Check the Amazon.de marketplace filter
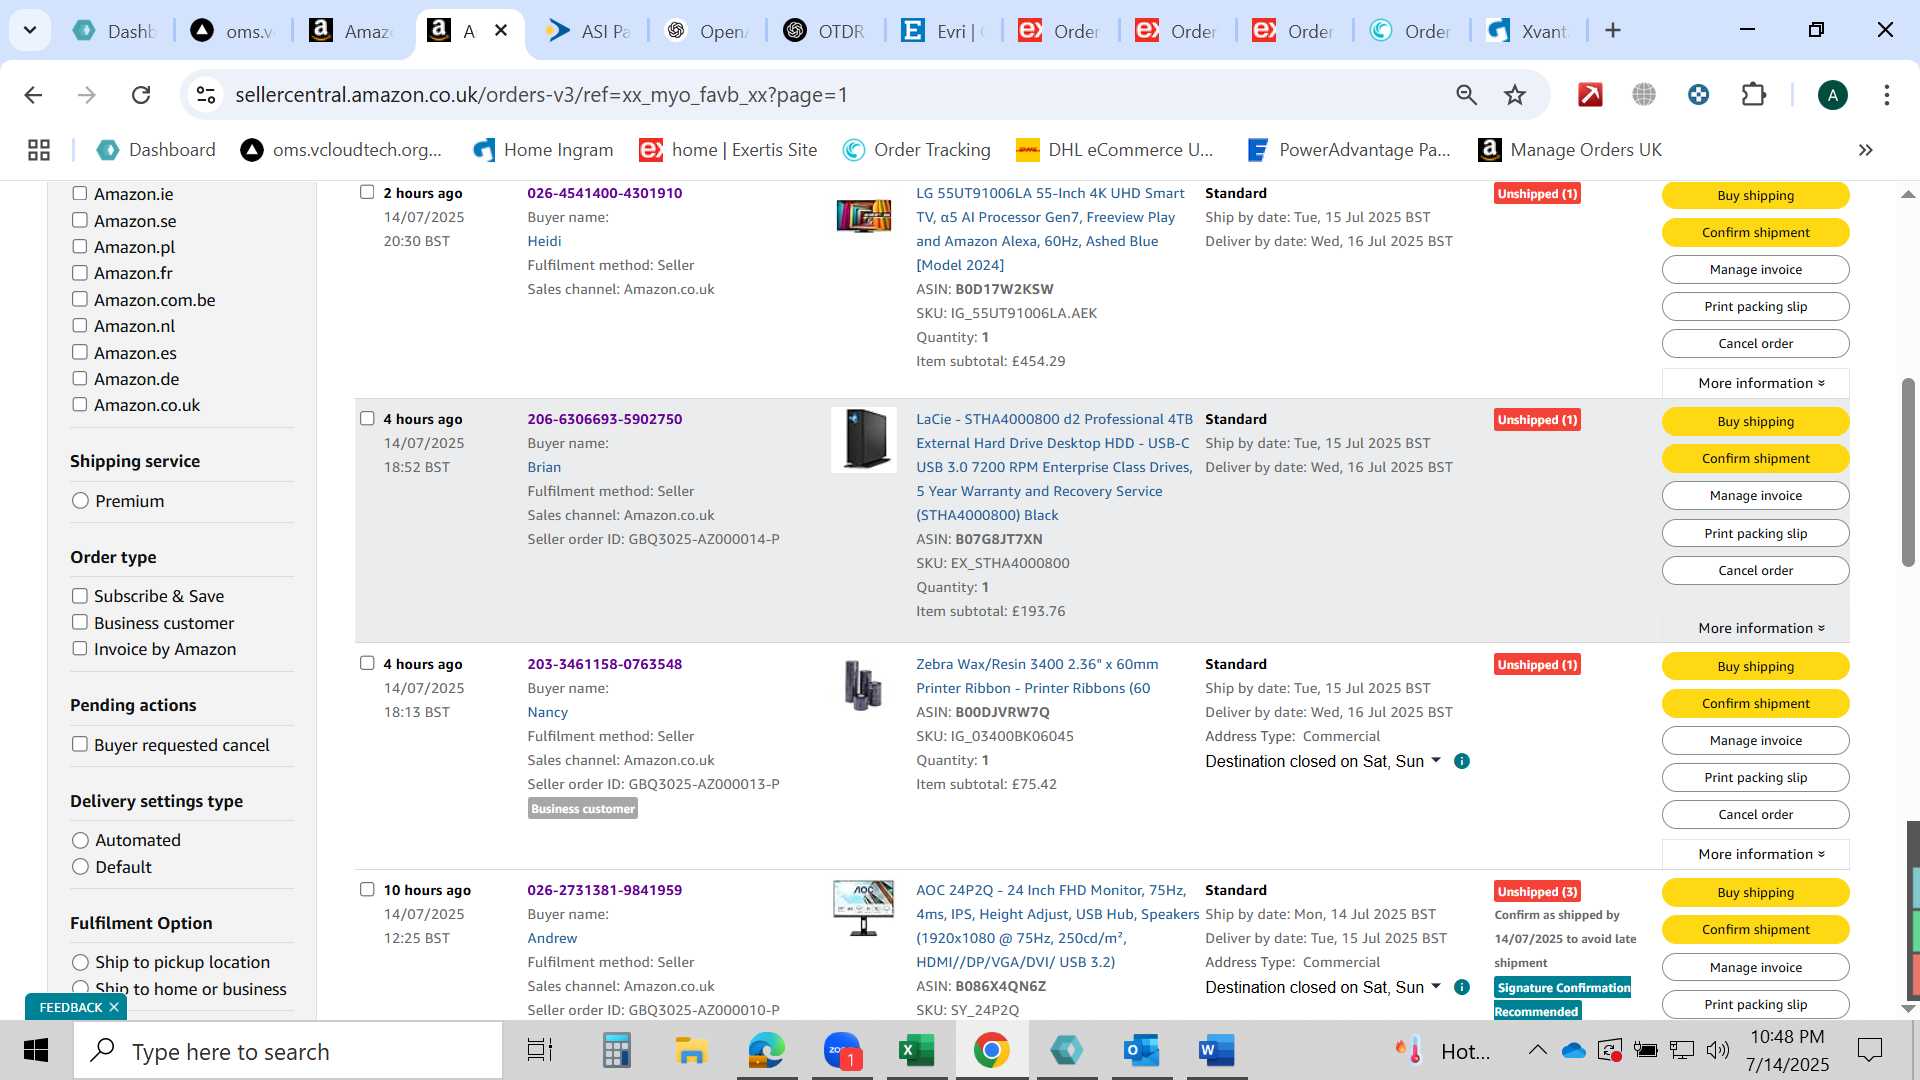1920x1080 pixels. coord(80,379)
